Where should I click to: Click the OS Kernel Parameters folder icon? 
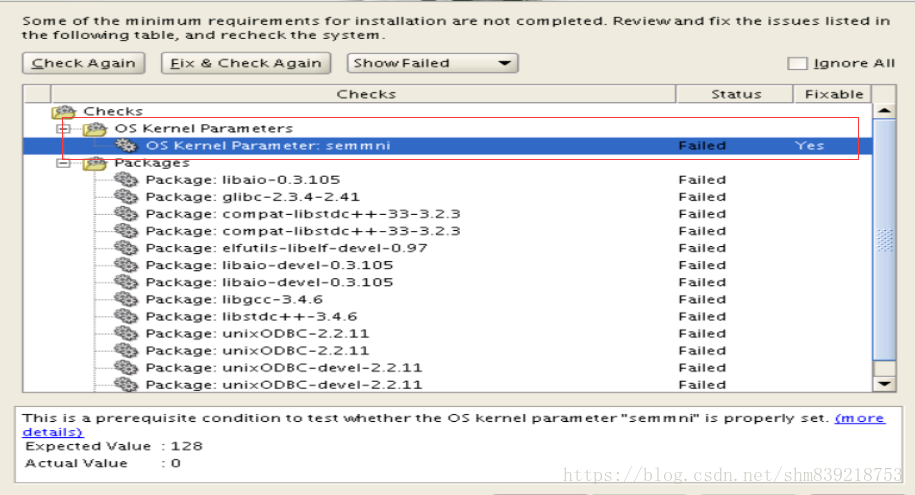96,129
